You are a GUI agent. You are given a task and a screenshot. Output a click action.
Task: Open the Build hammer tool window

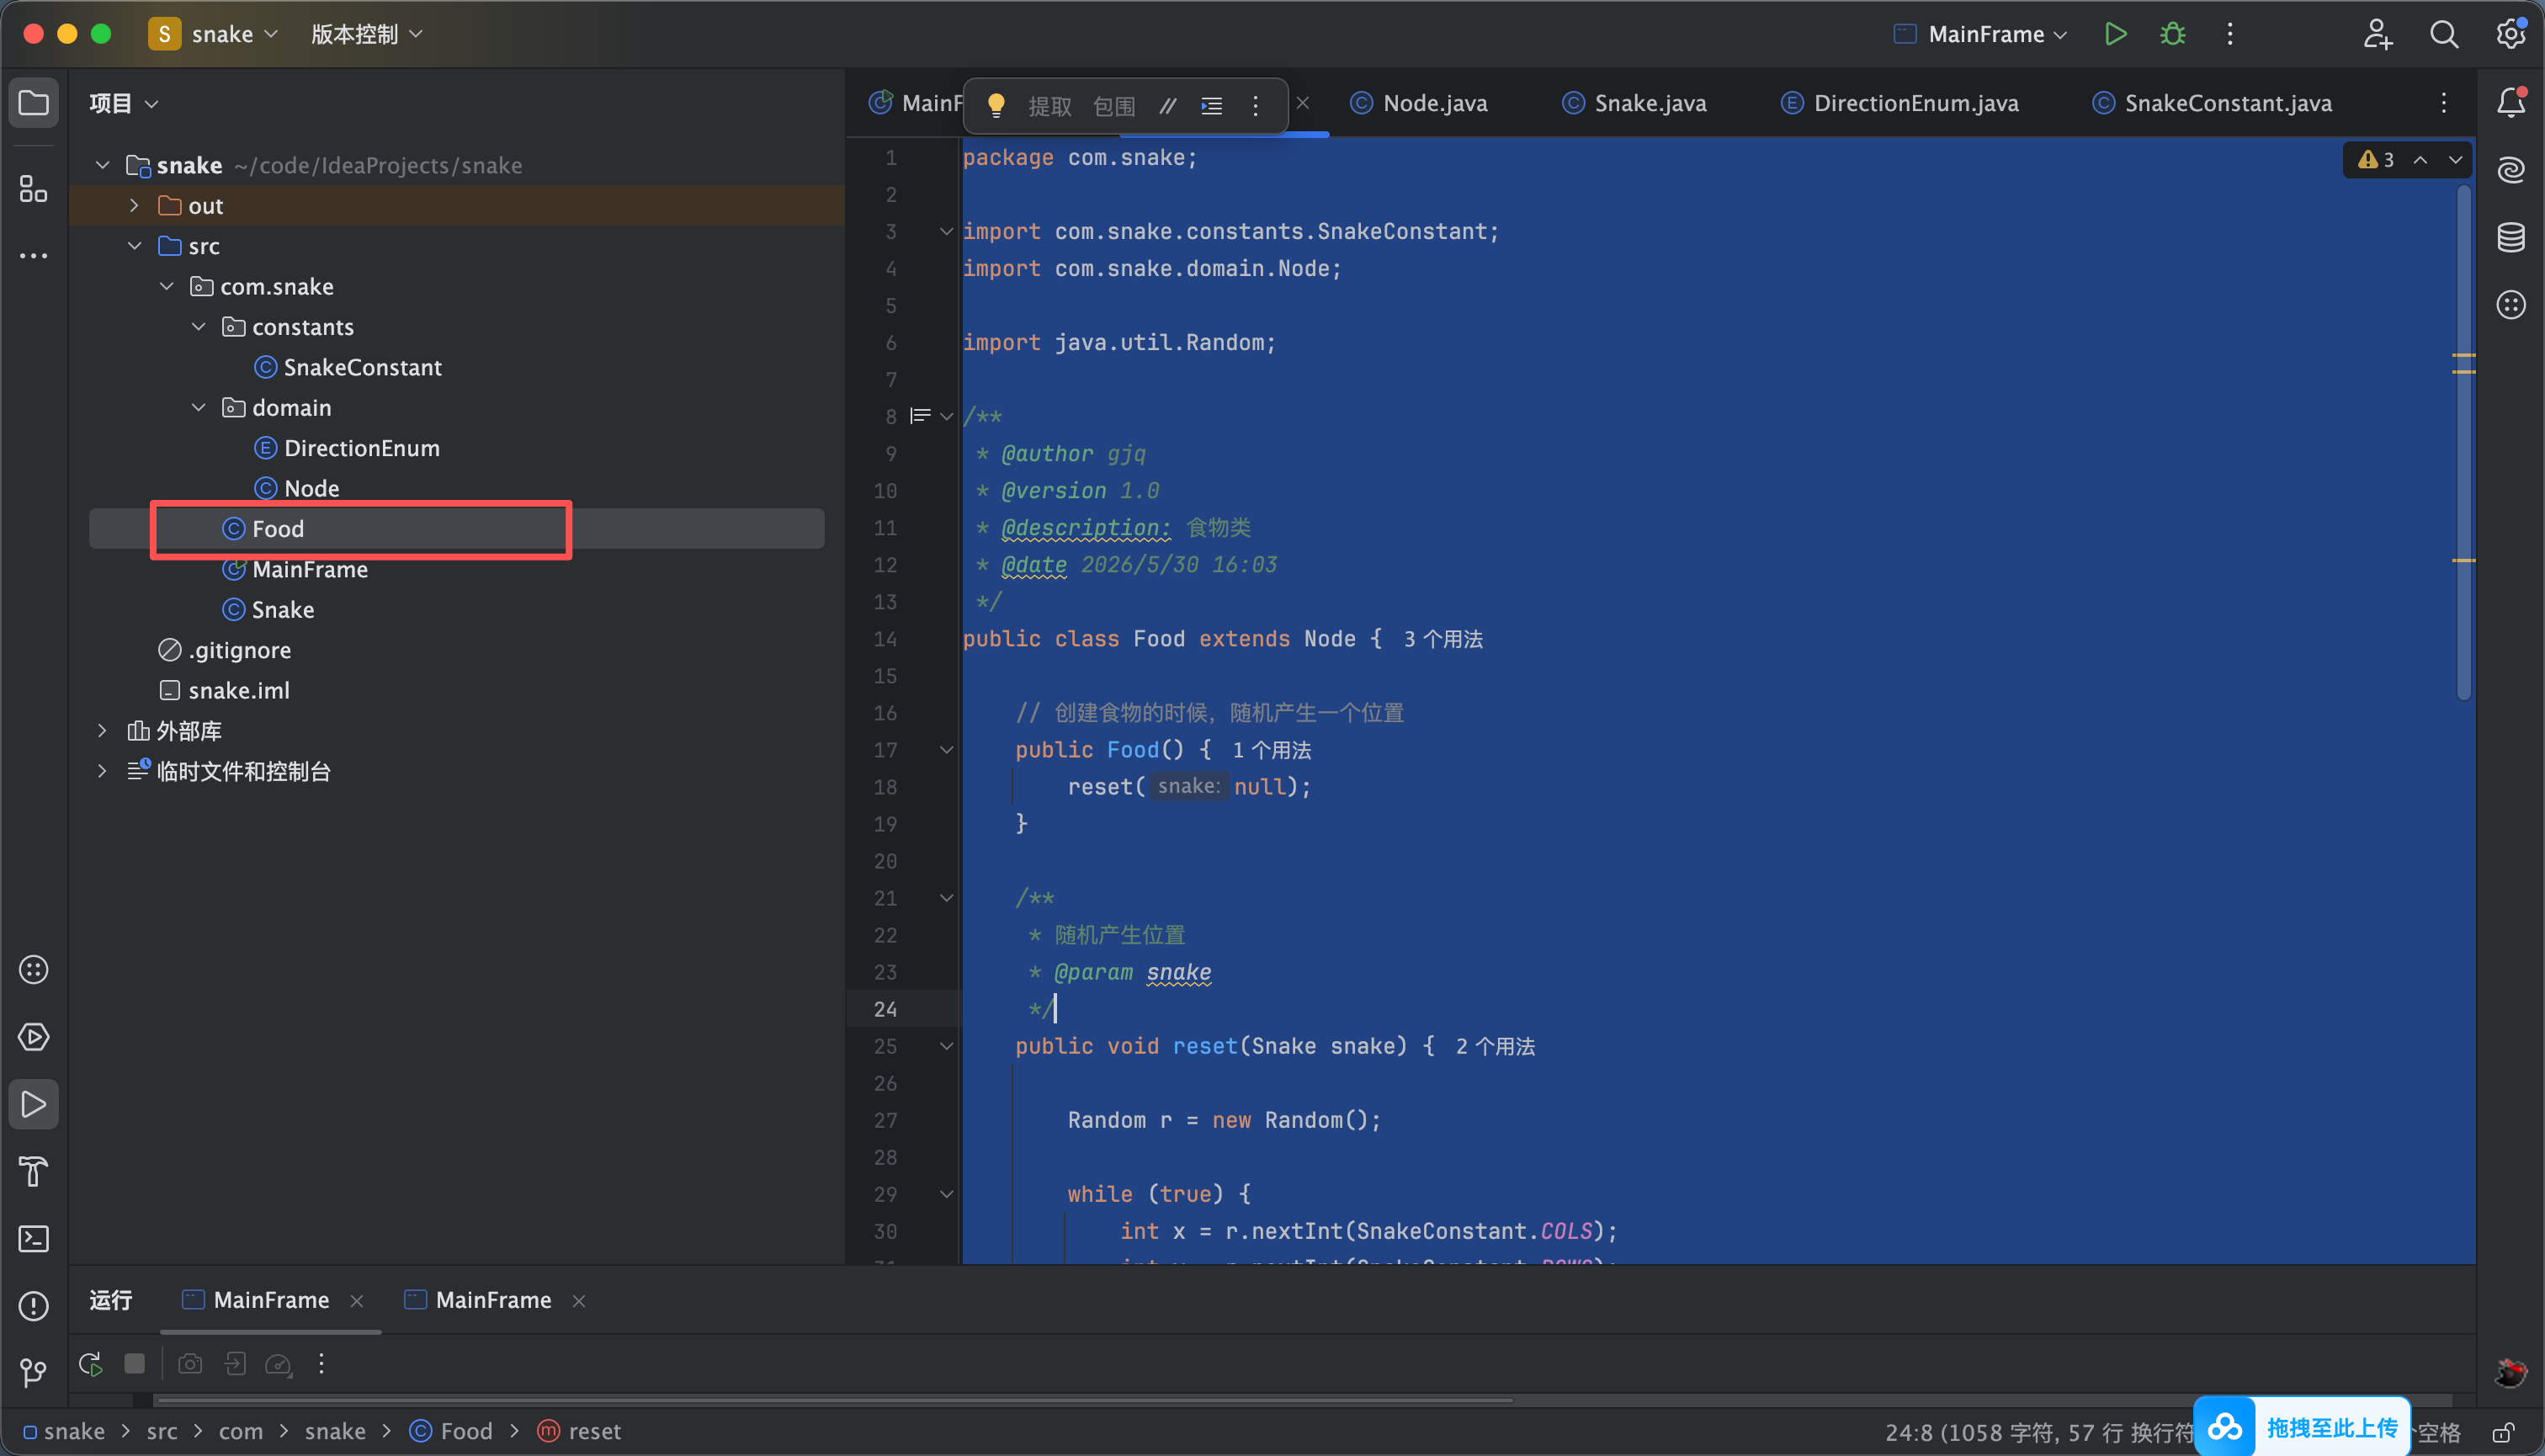point(34,1171)
